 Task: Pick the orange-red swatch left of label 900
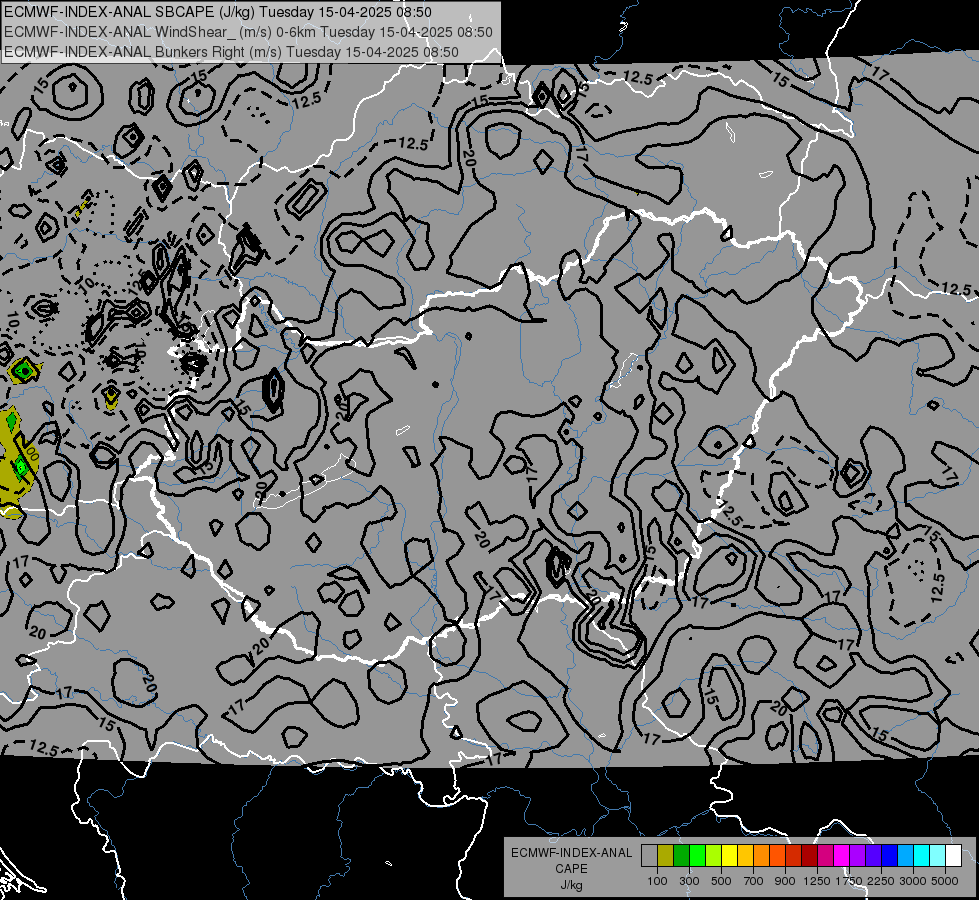777,856
